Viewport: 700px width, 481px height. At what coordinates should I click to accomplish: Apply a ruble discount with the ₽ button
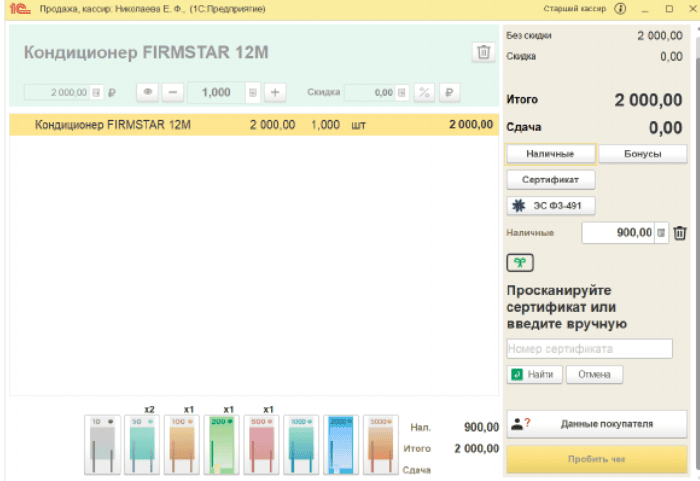point(450,92)
